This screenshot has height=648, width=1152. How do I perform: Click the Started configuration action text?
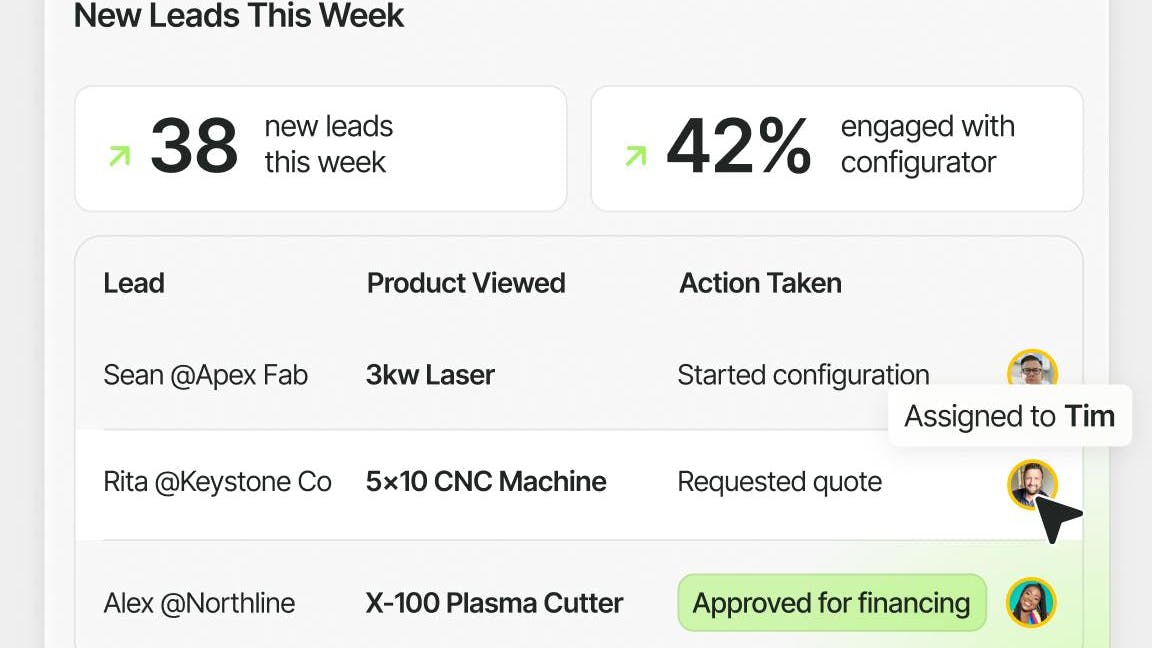[803, 375]
